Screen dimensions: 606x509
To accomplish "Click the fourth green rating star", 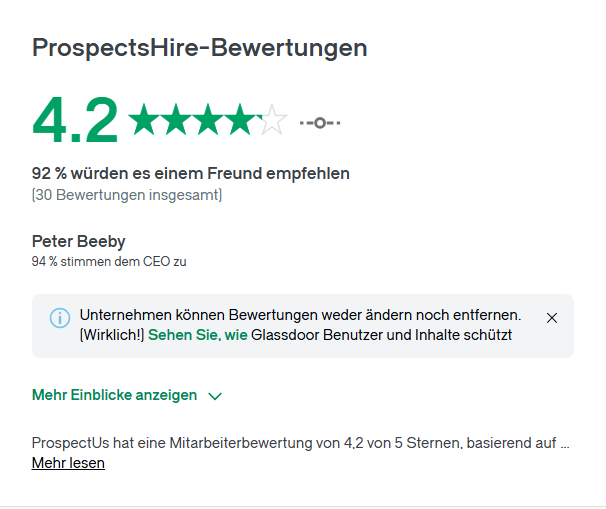I will click(x=240, y=119).
